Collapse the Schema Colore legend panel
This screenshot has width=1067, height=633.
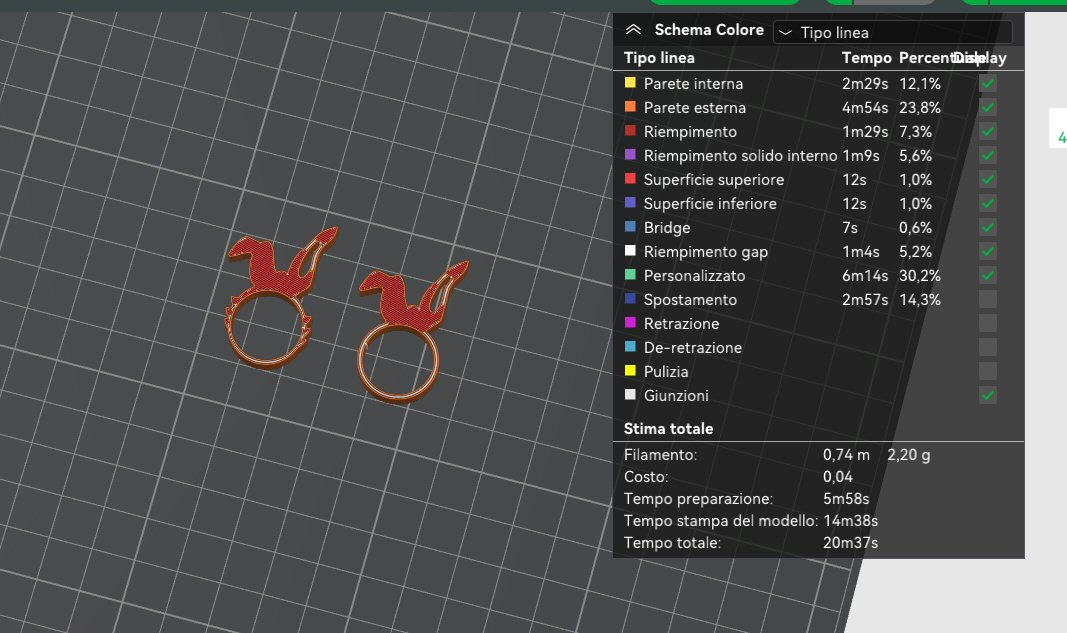coord(634,30)
